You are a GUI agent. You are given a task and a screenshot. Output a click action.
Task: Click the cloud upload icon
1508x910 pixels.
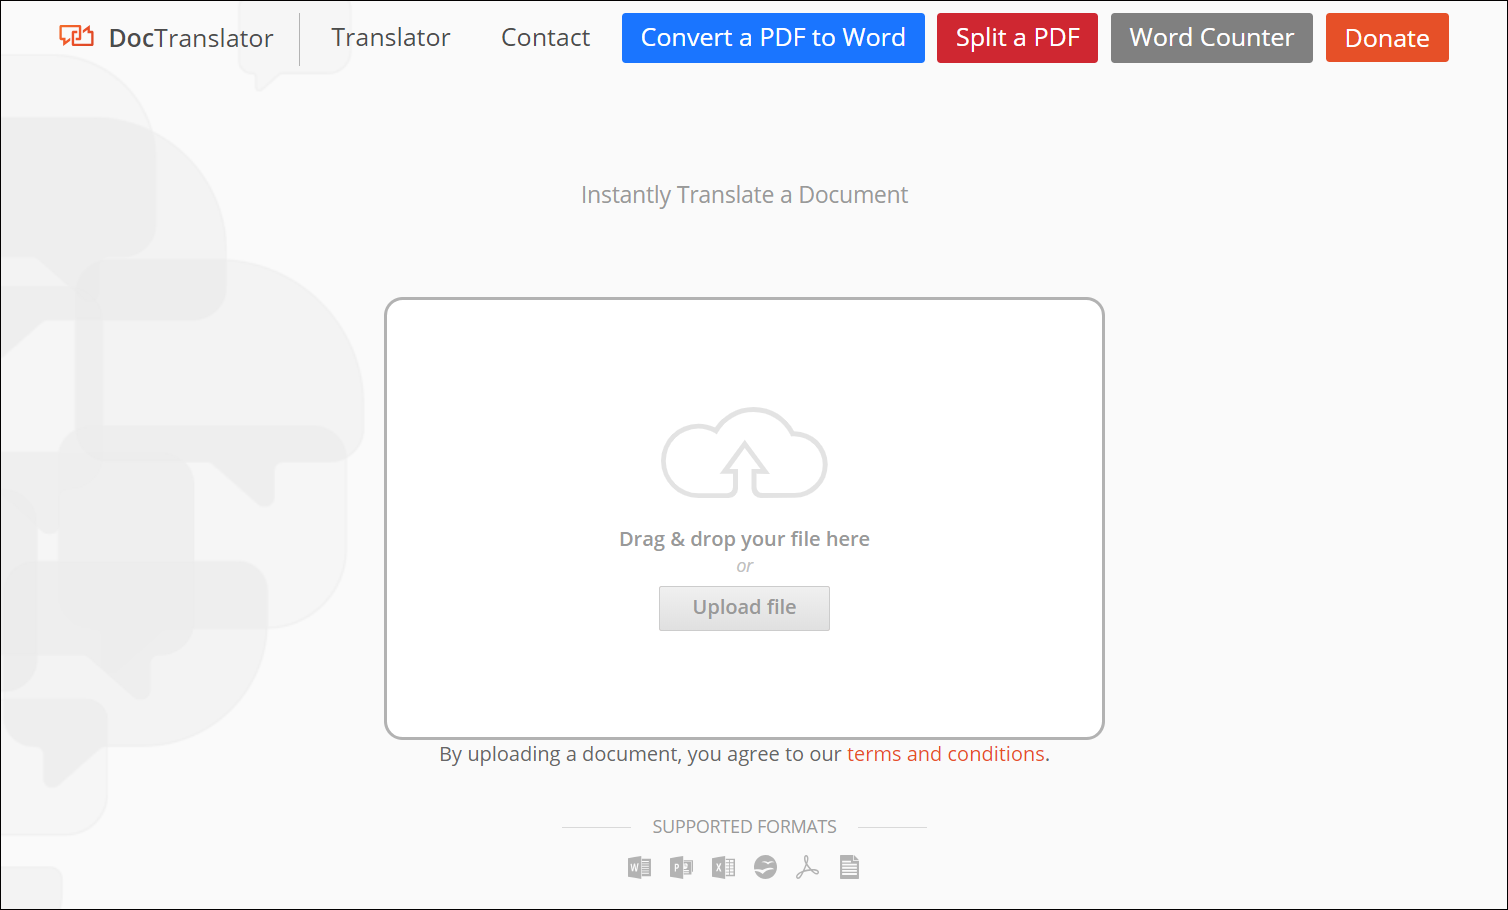tap(744, 453)
